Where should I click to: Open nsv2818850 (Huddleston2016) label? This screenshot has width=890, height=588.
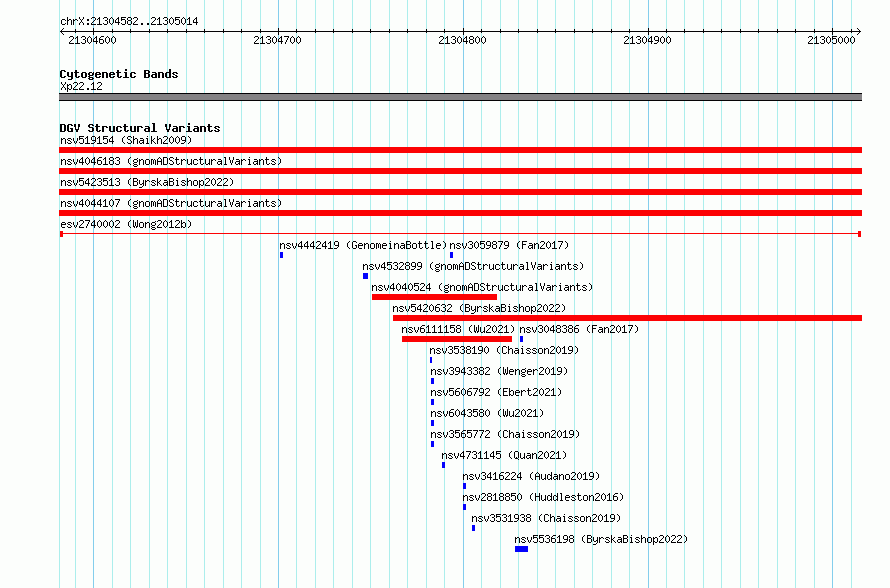543,497
